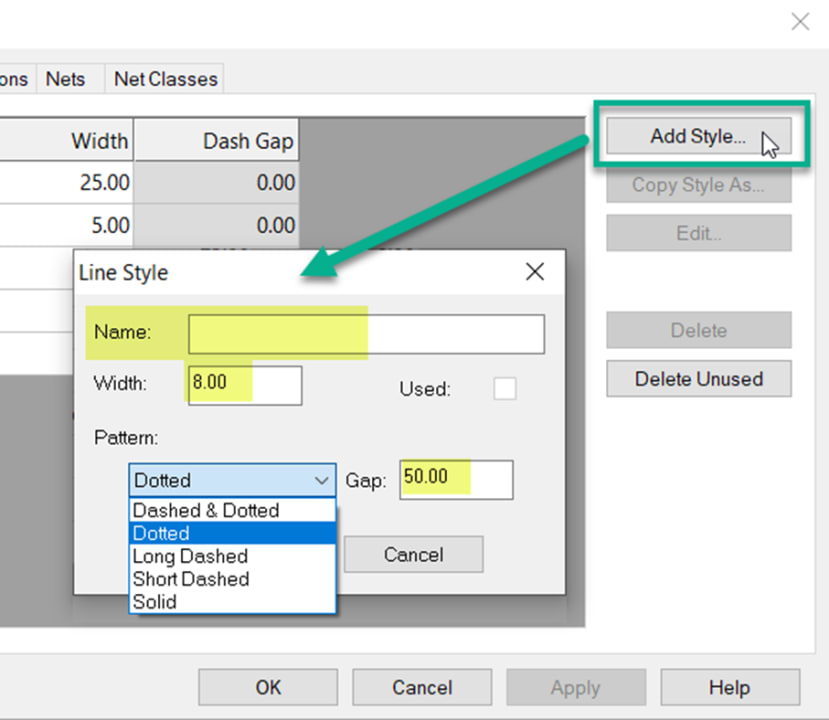
Task: Confirm settings with the OK button
Action: [x=267, y=687]
